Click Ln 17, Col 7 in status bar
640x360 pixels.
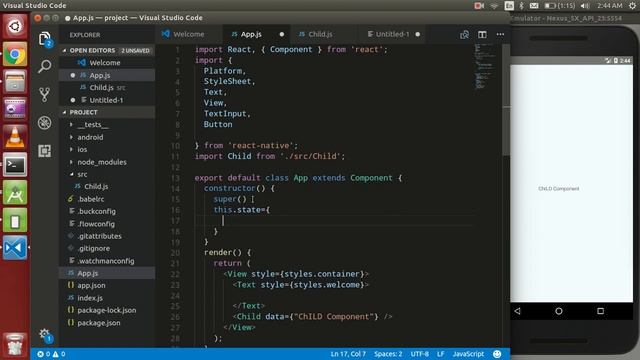click(x=348, y=354)
